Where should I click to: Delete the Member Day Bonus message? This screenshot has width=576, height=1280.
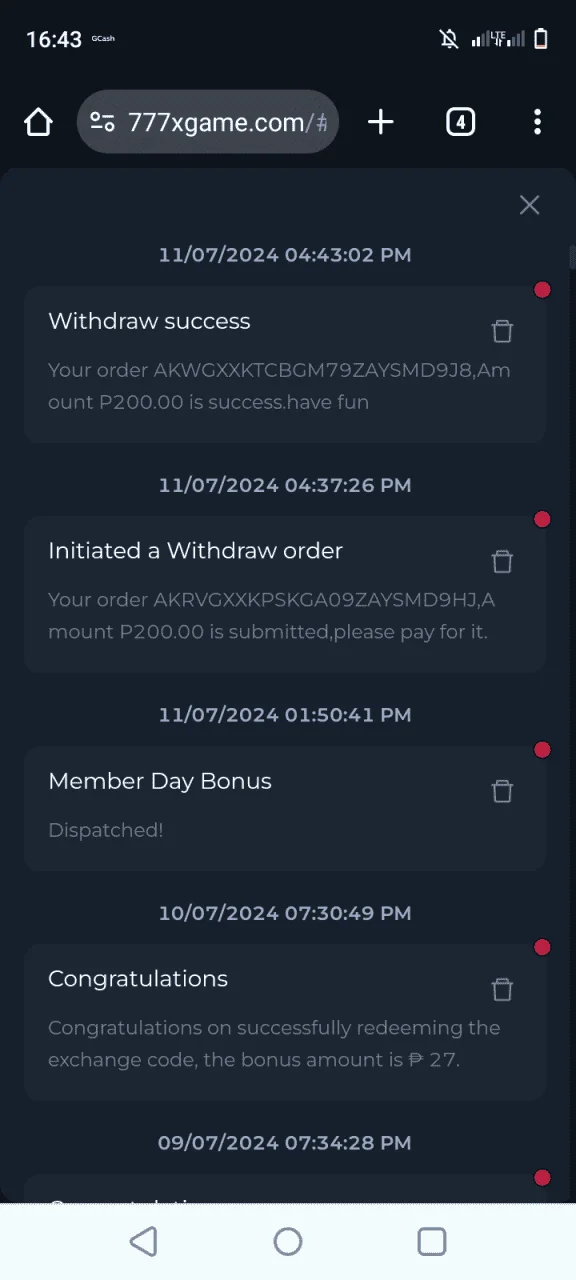tap(502, 791)
